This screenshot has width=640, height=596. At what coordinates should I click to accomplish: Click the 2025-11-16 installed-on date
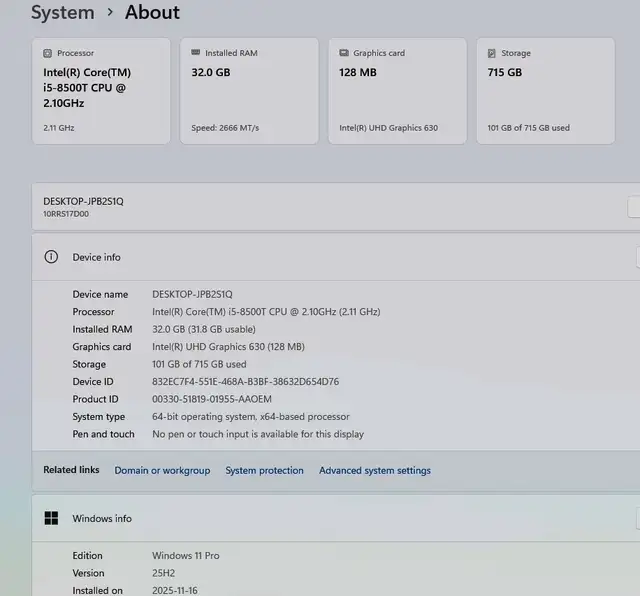pyautogui.click(x=175, y=590)
